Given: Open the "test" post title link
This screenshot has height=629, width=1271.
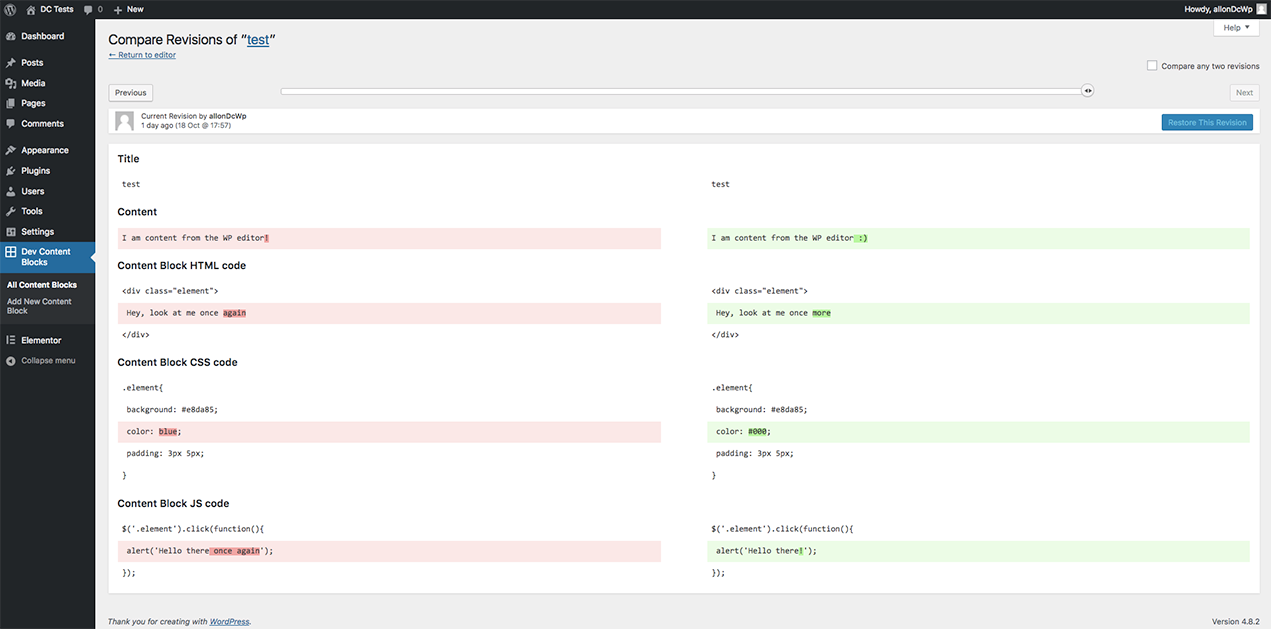Looking at the screenshot, I should click(x=258, y=40).
